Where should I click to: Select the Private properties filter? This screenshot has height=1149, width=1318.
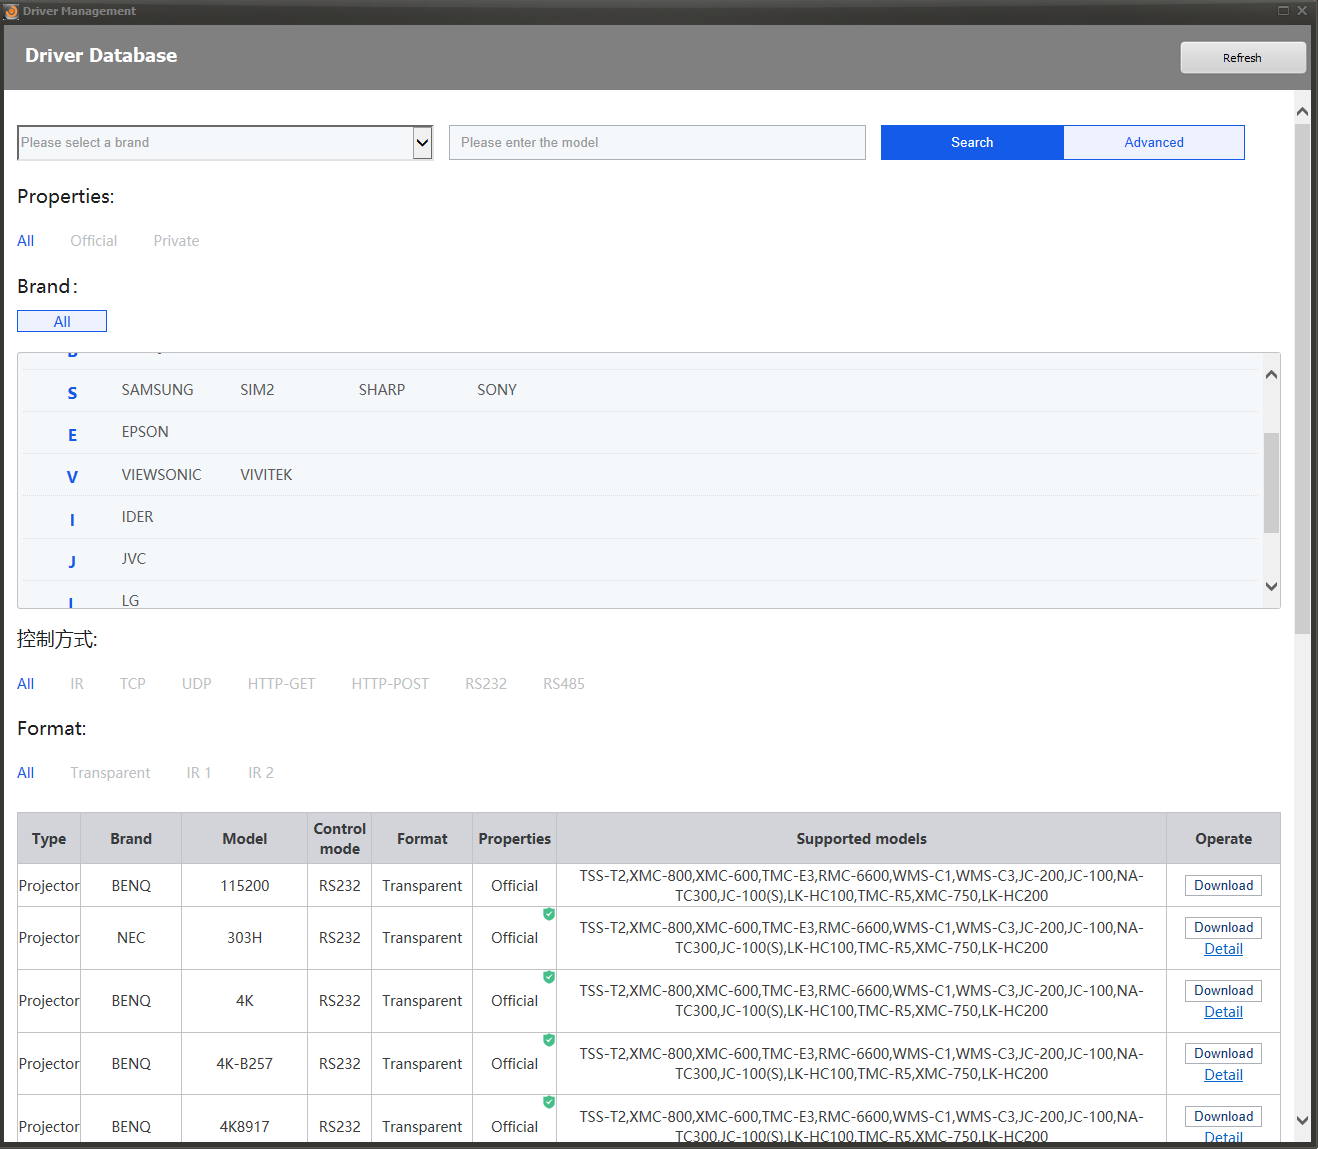point(176,241)
